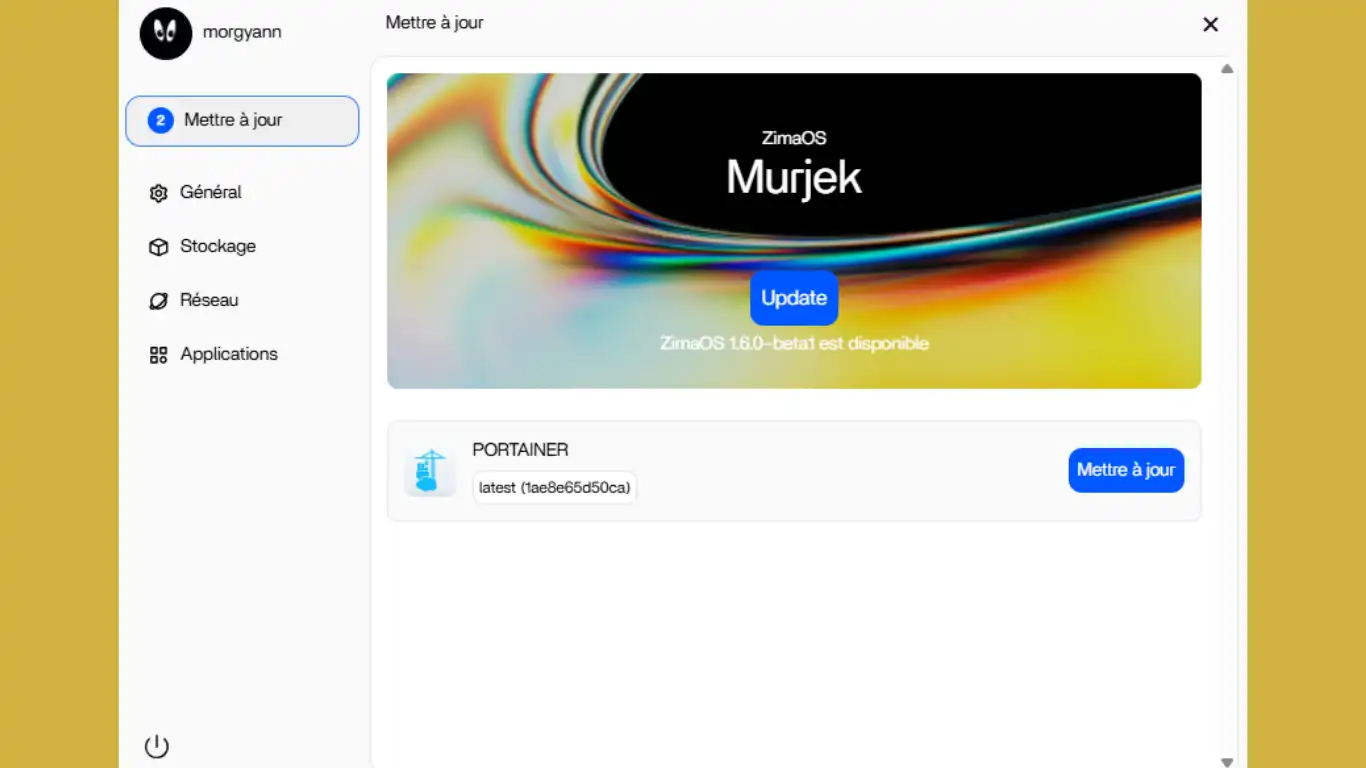The image size is (1366, 768).
Task: Click the Stockage cube icon
Action: [x=158, y=247]
